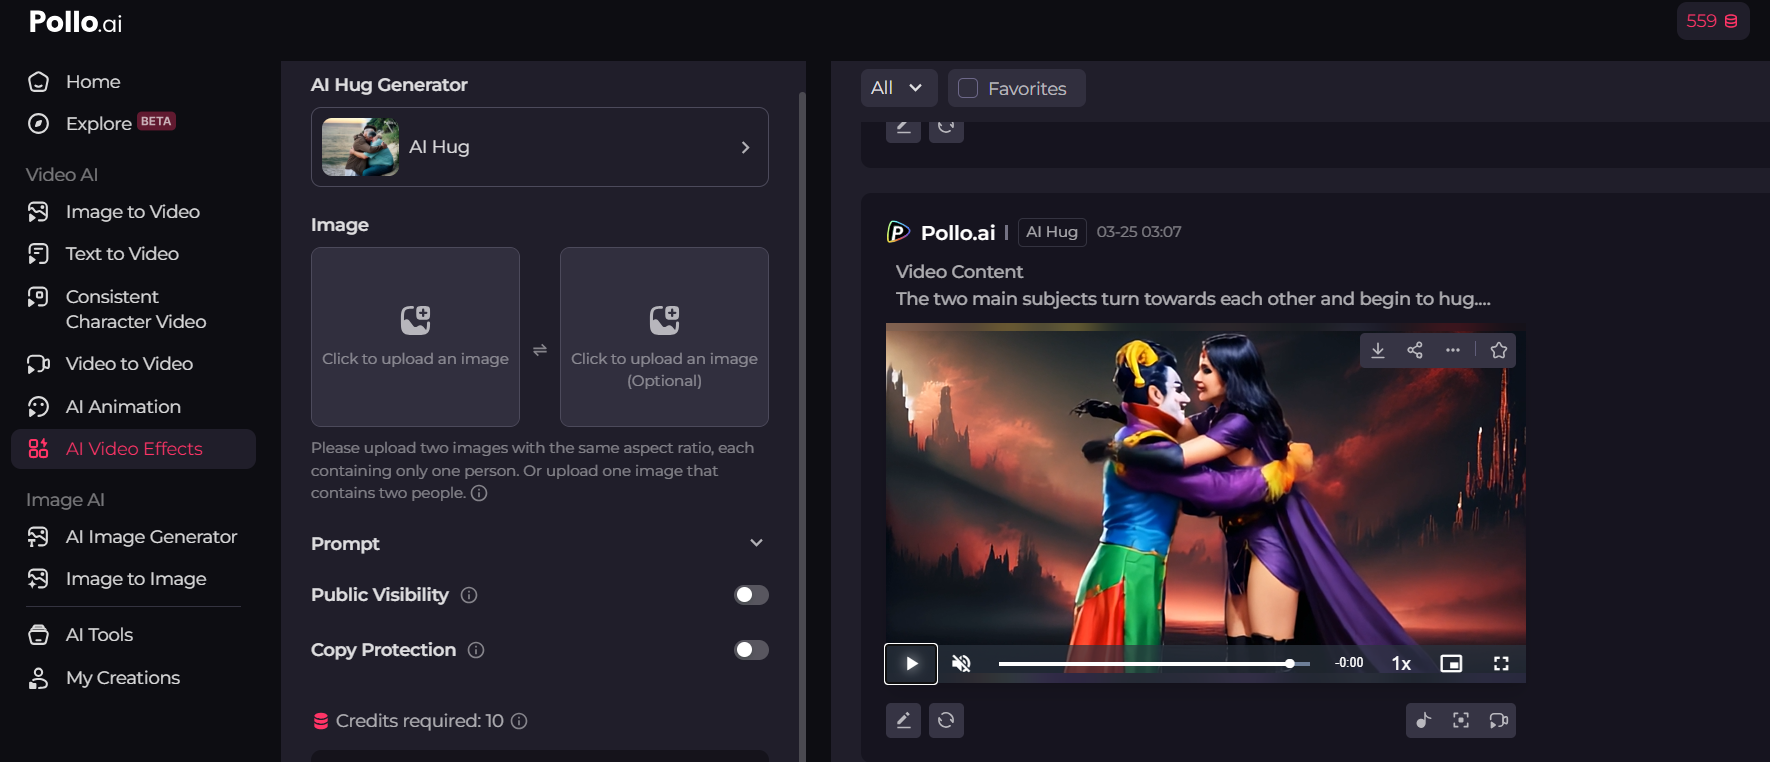Show credits required info tooltip
This screenshot has height=762, width=1770.
[x=519, y=721]
